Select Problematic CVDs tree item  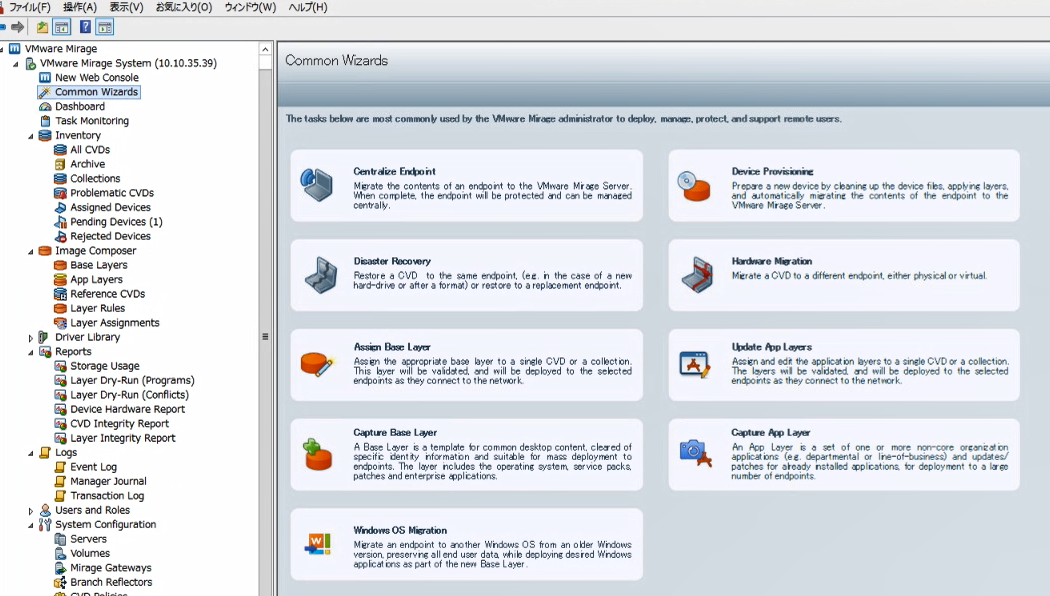pyautogui.click(x=112, y=193)
